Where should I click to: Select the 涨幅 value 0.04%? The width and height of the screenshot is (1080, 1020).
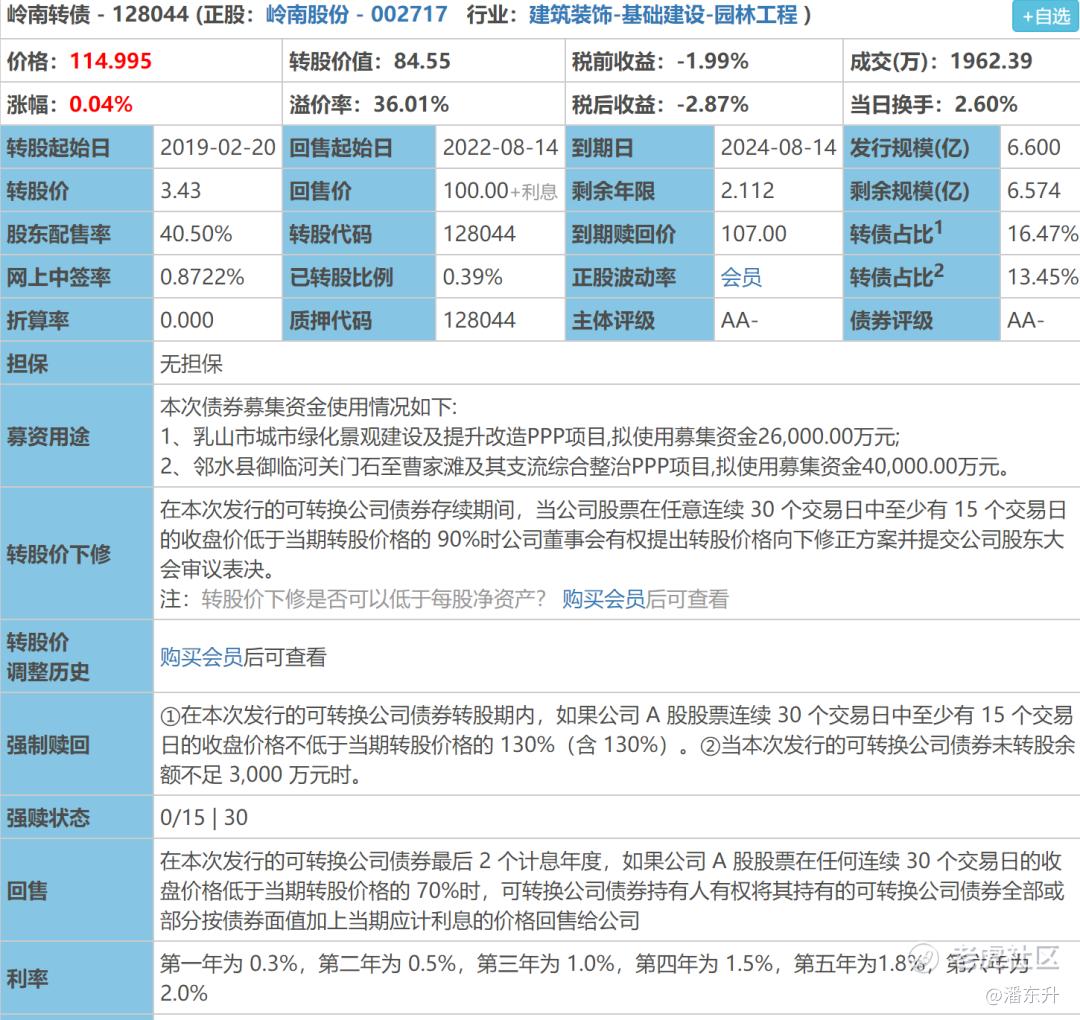[101, 104]
